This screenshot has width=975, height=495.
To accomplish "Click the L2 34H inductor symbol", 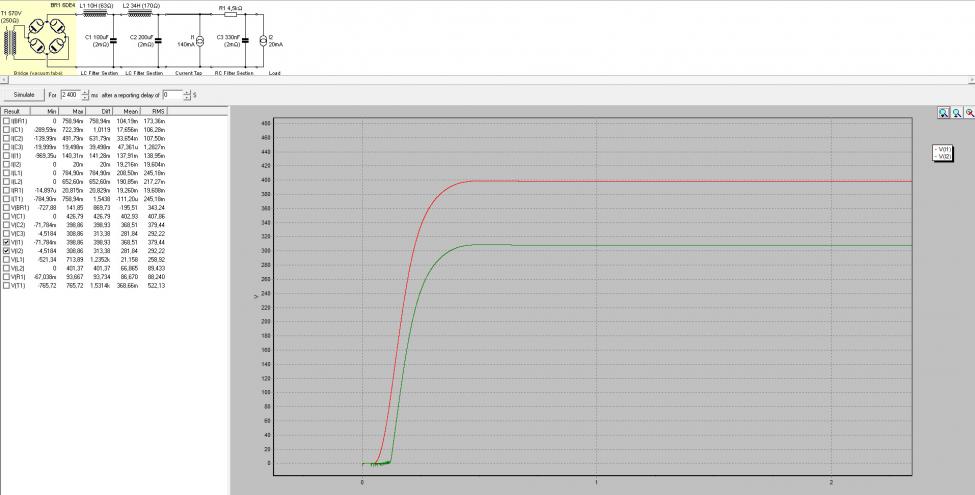I will [x=140, y=14].
